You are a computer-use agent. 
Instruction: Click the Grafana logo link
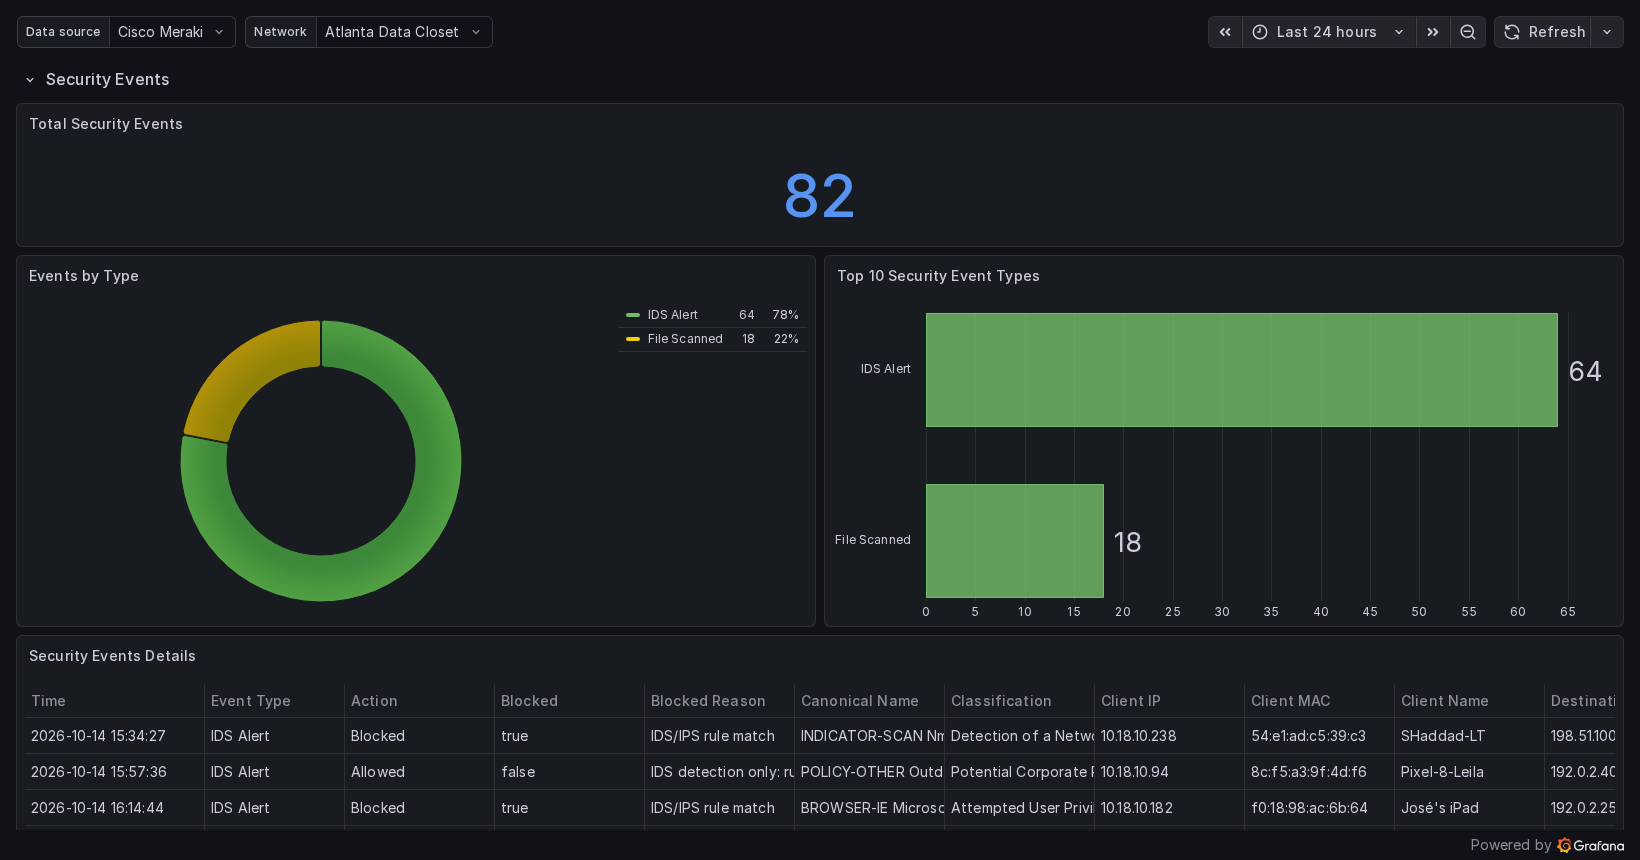click(1591, 846)
